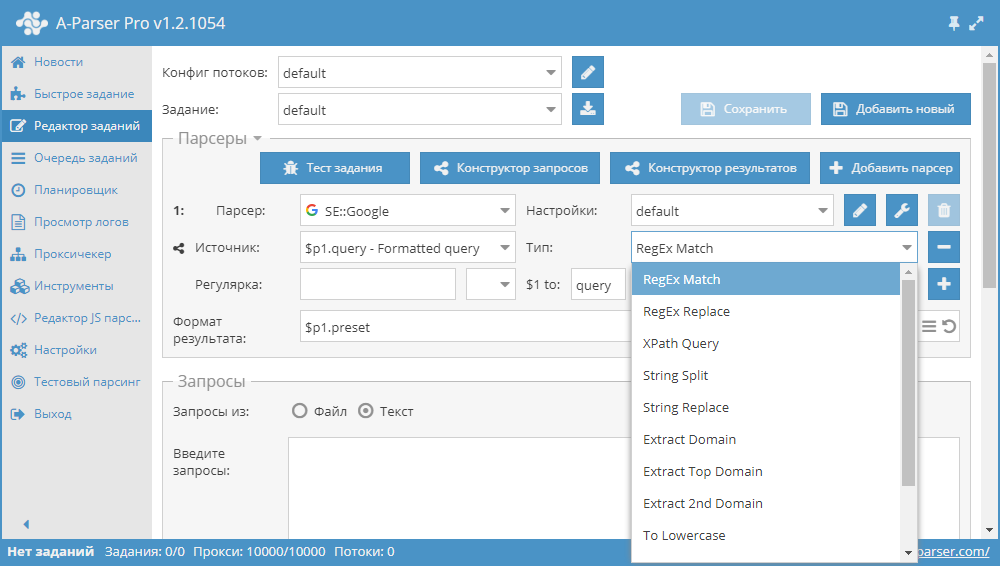
Task: Open Конструктор запросов
Action: point(510,168)
